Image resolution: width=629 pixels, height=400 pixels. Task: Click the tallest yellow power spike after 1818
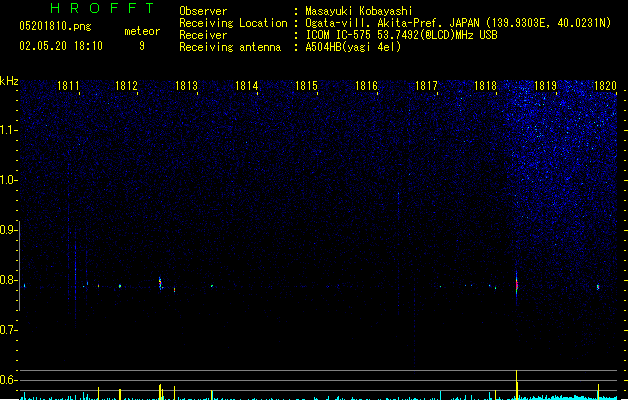(517, 384)
